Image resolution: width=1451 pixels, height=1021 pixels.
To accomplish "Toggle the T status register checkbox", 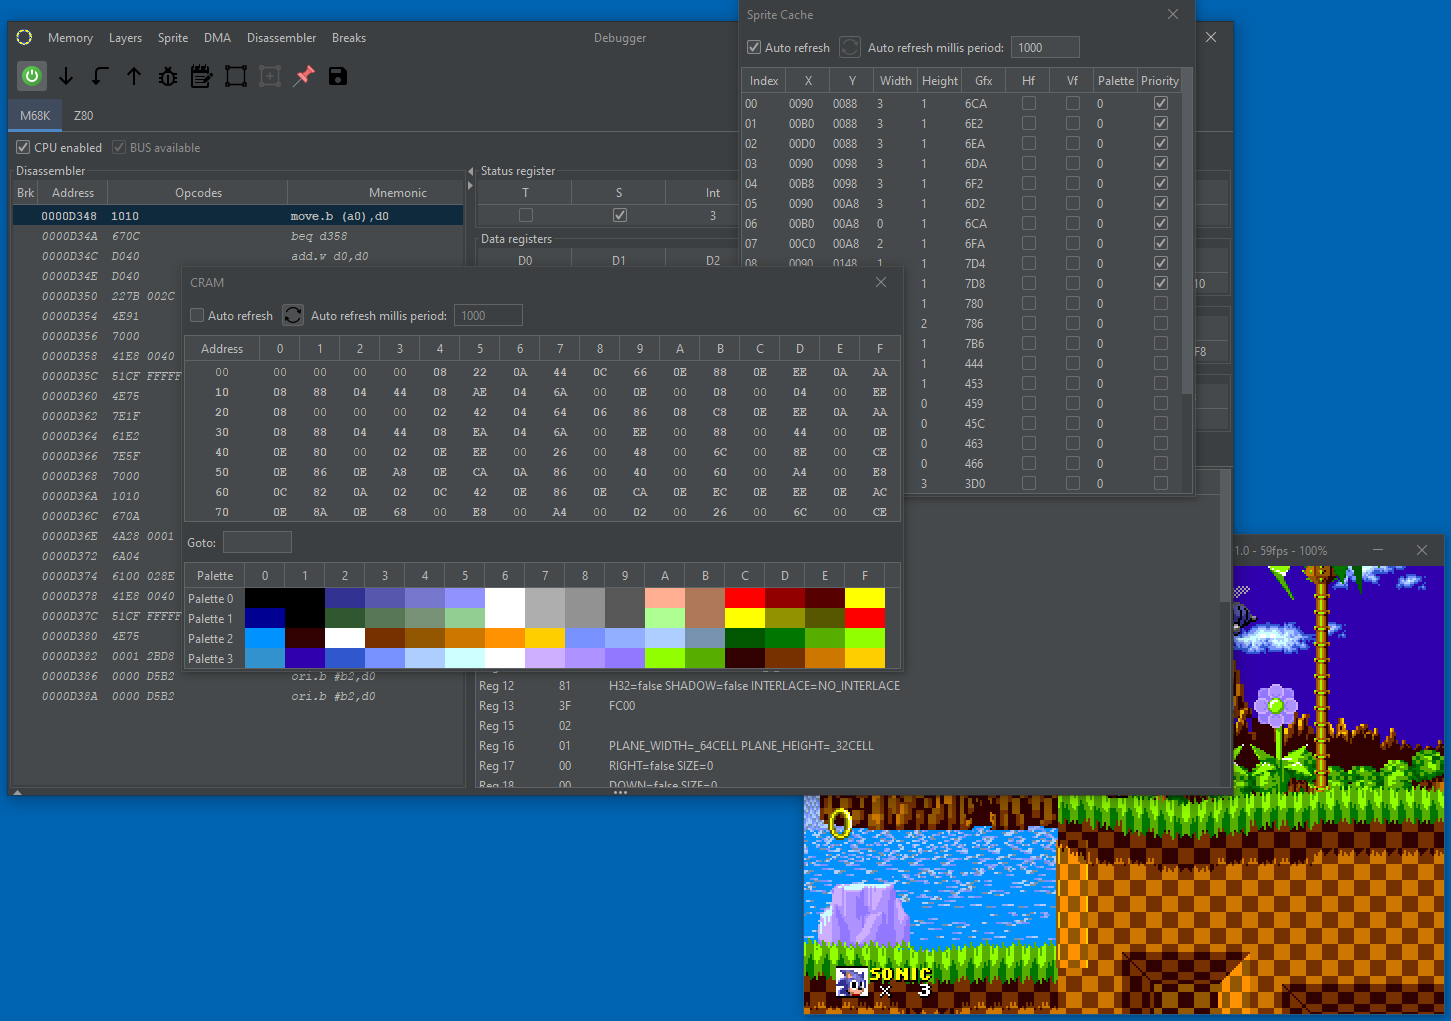I will tap(526, 215).
